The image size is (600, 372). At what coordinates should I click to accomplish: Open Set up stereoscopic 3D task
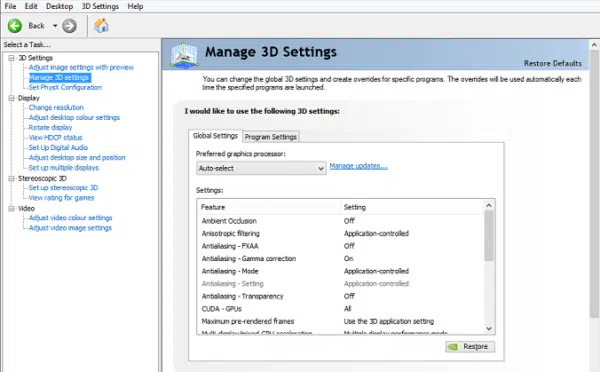(x=63, y=188)
